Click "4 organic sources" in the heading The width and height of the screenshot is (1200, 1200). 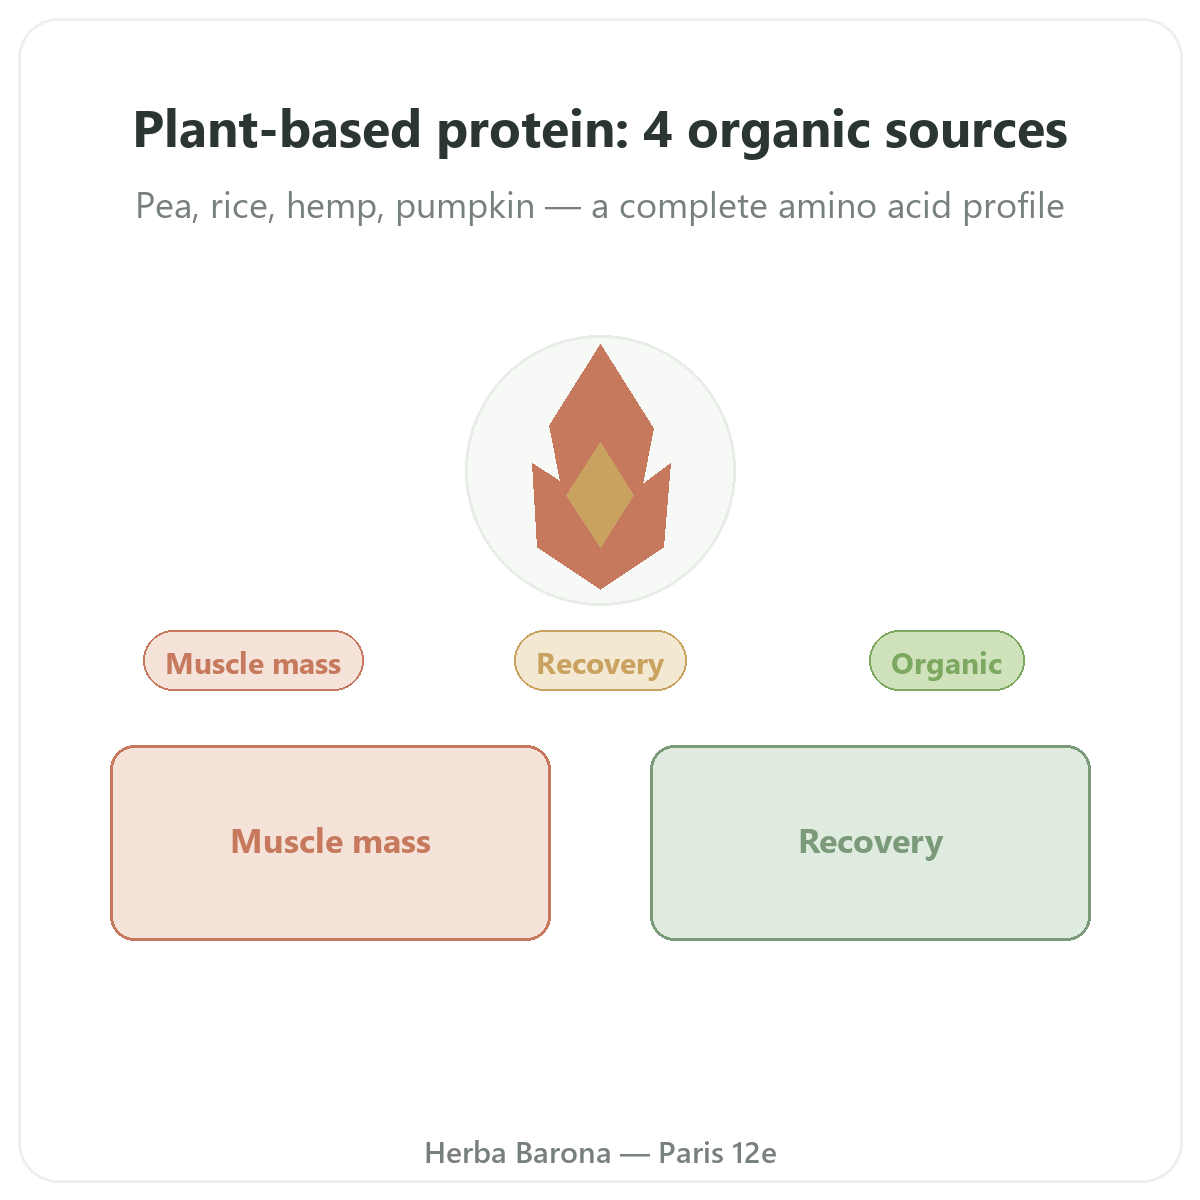tap(855, 131)
